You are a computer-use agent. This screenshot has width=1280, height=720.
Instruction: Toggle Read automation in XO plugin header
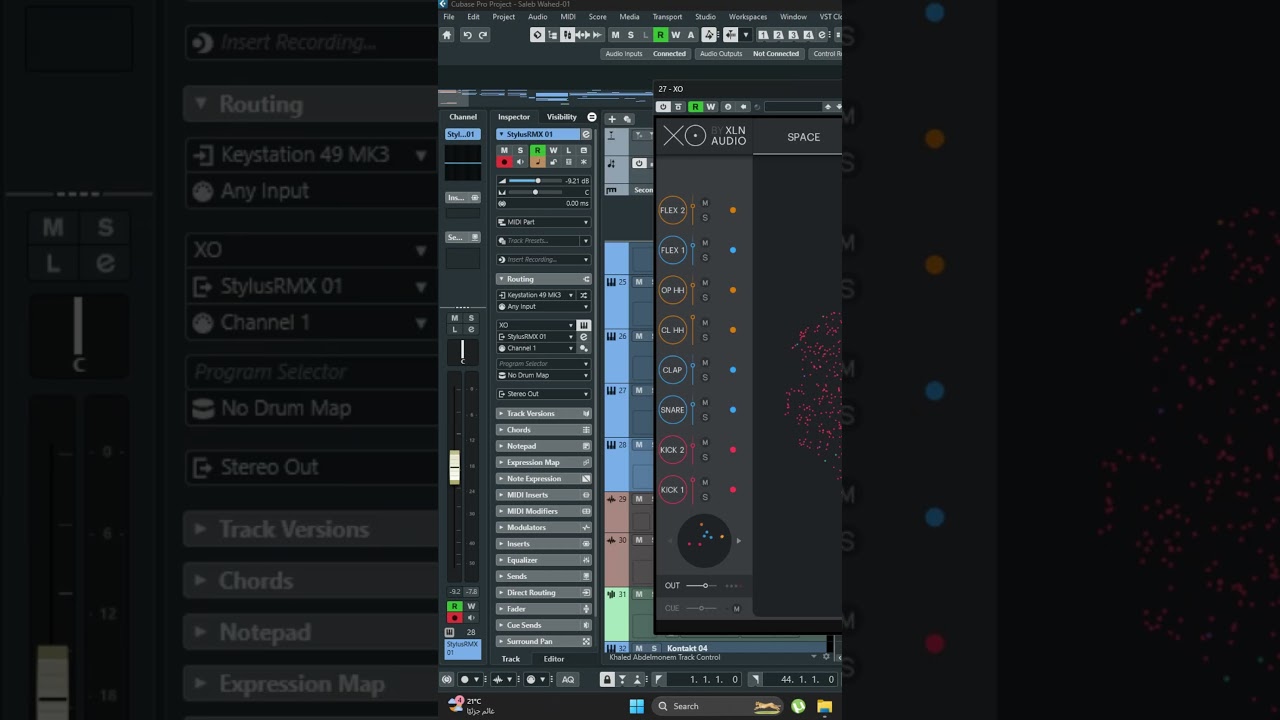coord(695,107)
